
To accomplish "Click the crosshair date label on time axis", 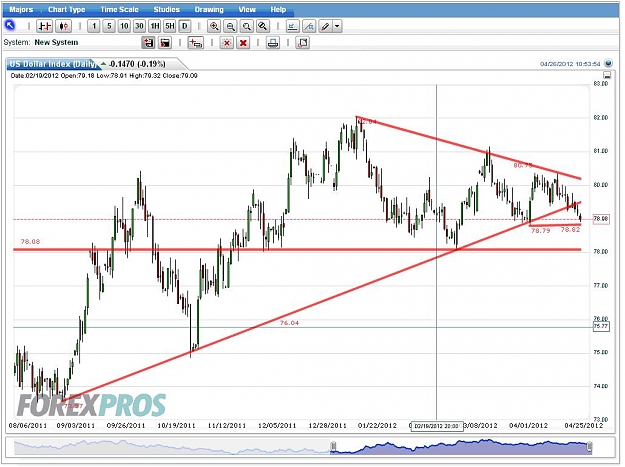I will [436, 426].
